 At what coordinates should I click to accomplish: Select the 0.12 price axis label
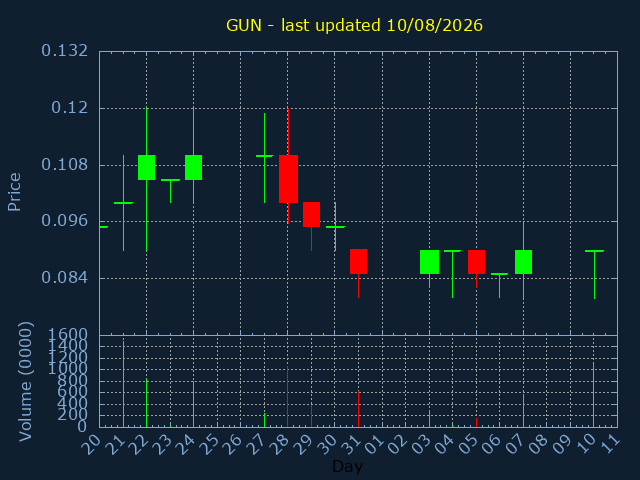(x=69, y=108)
